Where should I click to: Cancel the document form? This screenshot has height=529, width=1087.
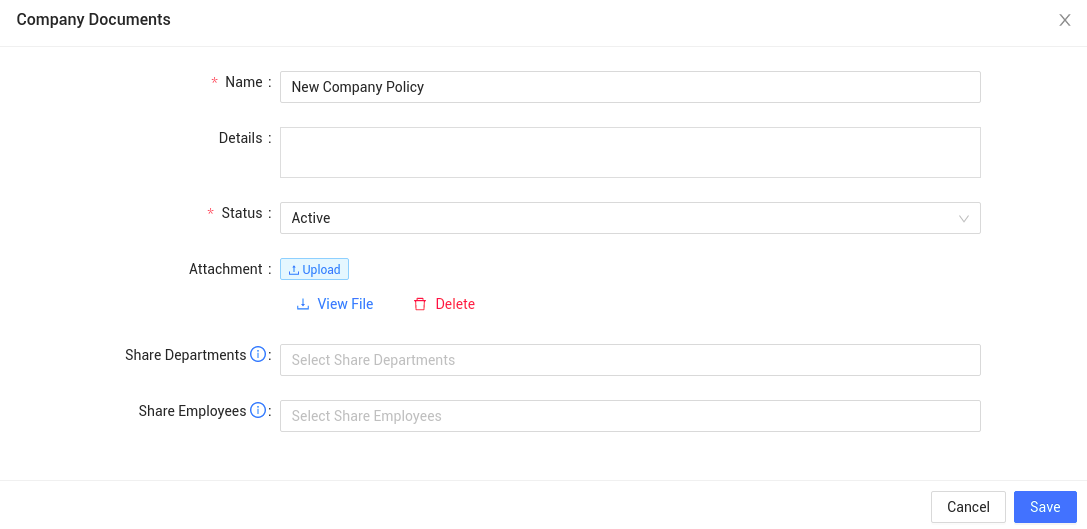[x=968, y=507]
